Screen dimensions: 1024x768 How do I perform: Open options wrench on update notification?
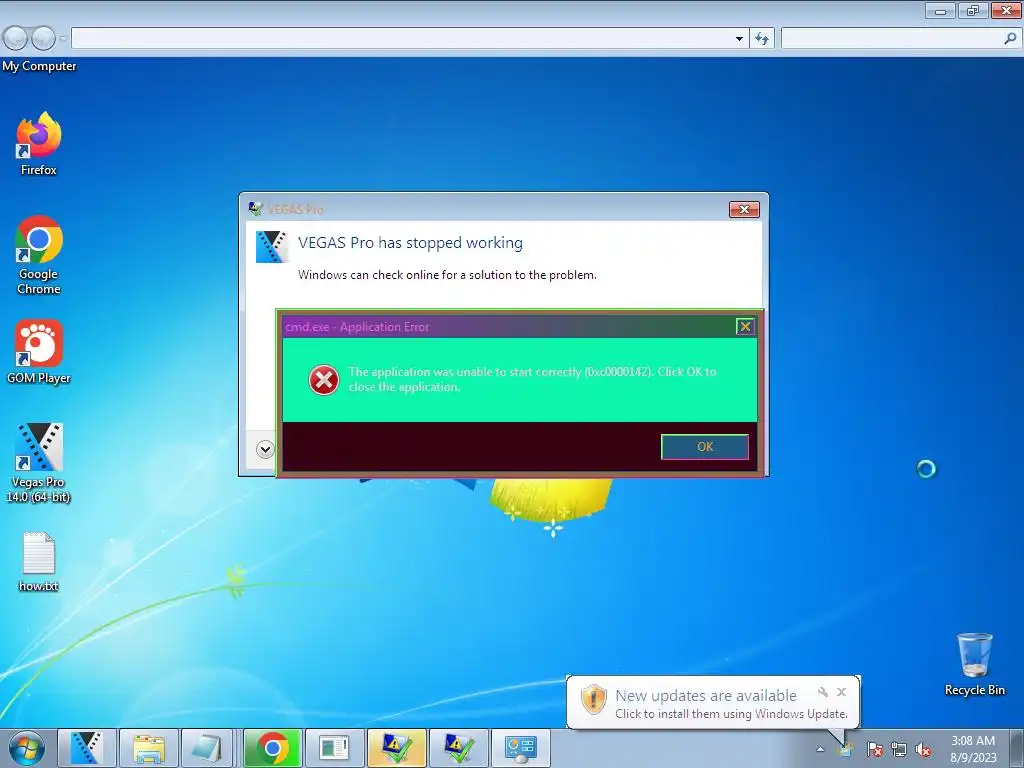pyautogui.click(x=823, y=692)
